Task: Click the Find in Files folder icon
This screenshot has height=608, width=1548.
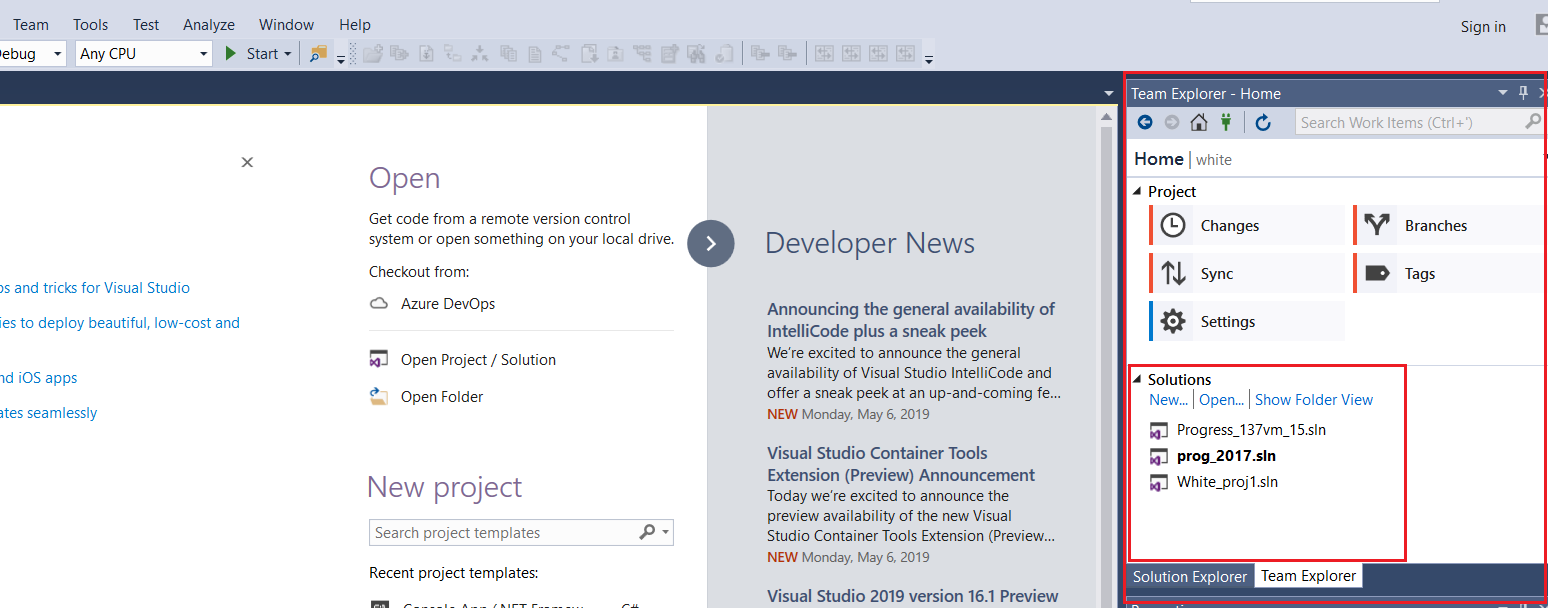Action: [318, 54]
